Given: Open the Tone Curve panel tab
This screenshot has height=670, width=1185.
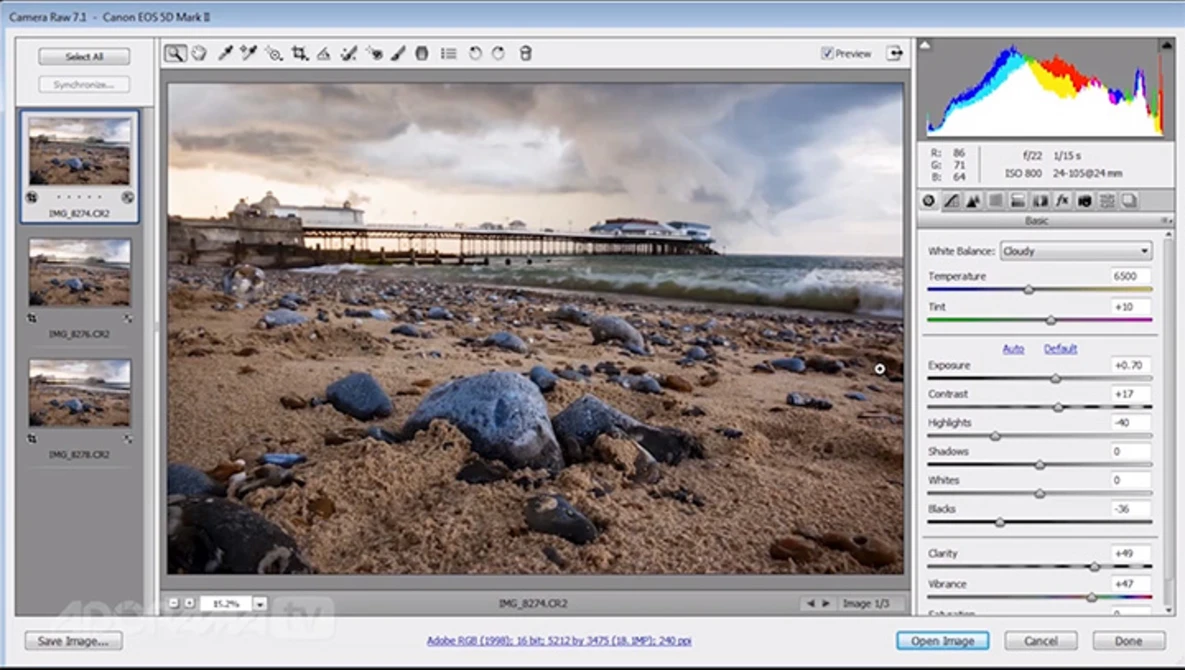Looking at the screenshot, I should [951, 201].
